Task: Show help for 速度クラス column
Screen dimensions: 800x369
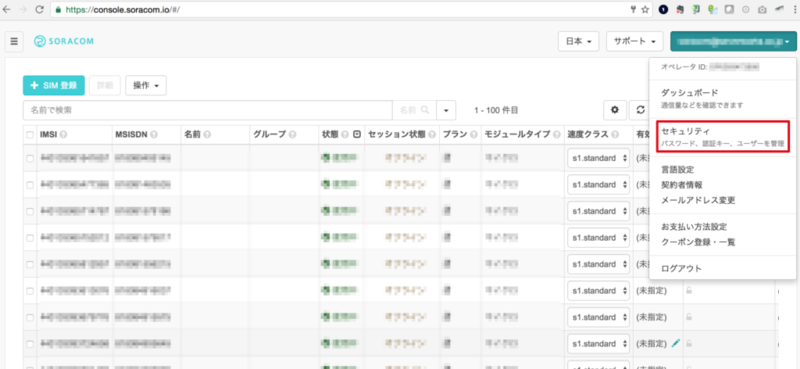Action: (x=615, y=135)
